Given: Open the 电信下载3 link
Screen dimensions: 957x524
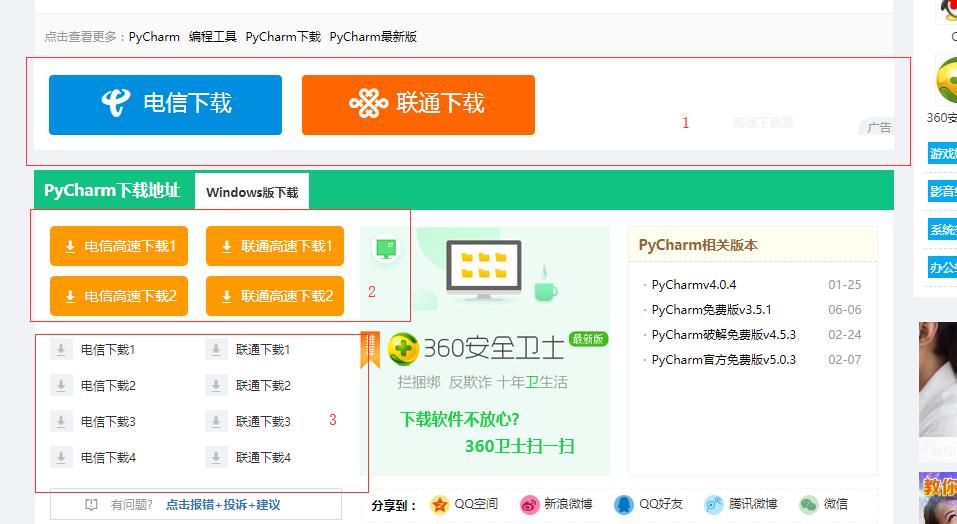Looking at the screenshot, I should pyautogui.click(x=108, y=422).
